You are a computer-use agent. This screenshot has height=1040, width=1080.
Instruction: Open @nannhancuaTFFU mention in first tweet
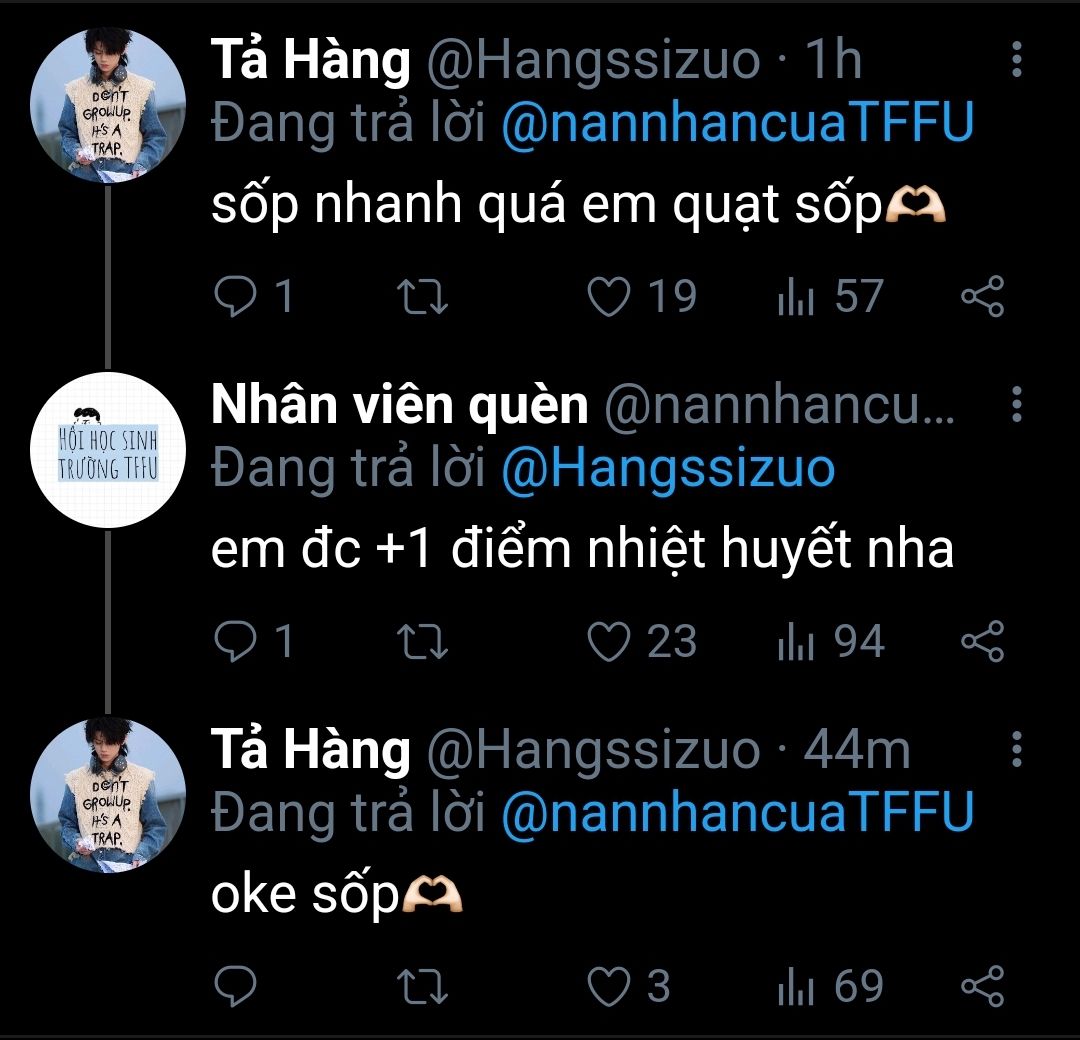click(x=736, y=124)
